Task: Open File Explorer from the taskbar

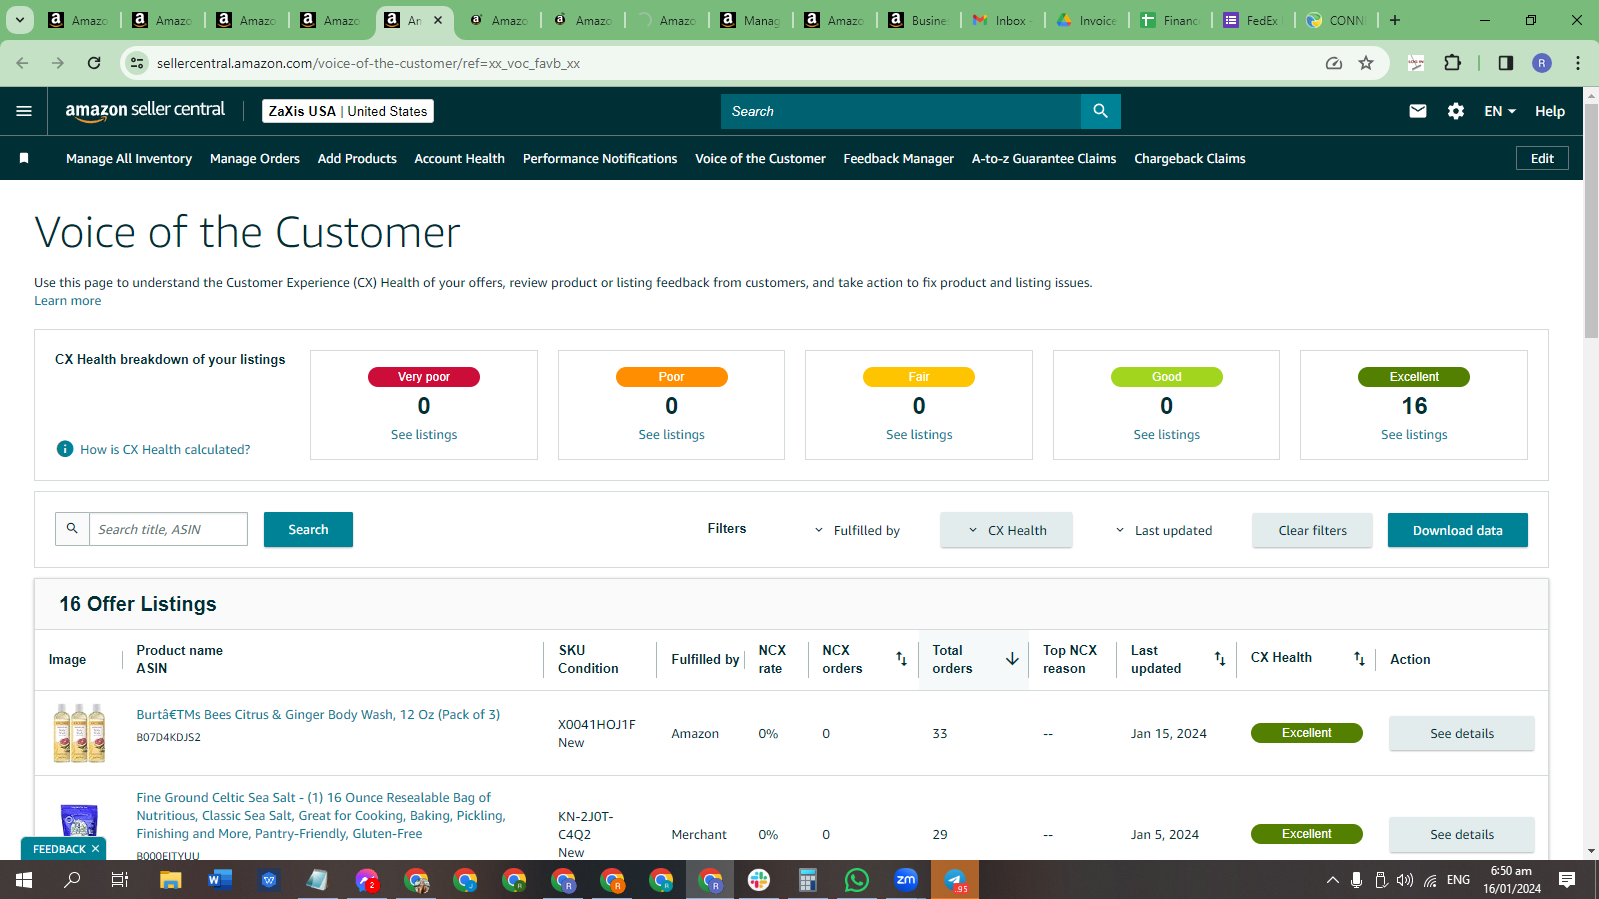Action: 171,880
